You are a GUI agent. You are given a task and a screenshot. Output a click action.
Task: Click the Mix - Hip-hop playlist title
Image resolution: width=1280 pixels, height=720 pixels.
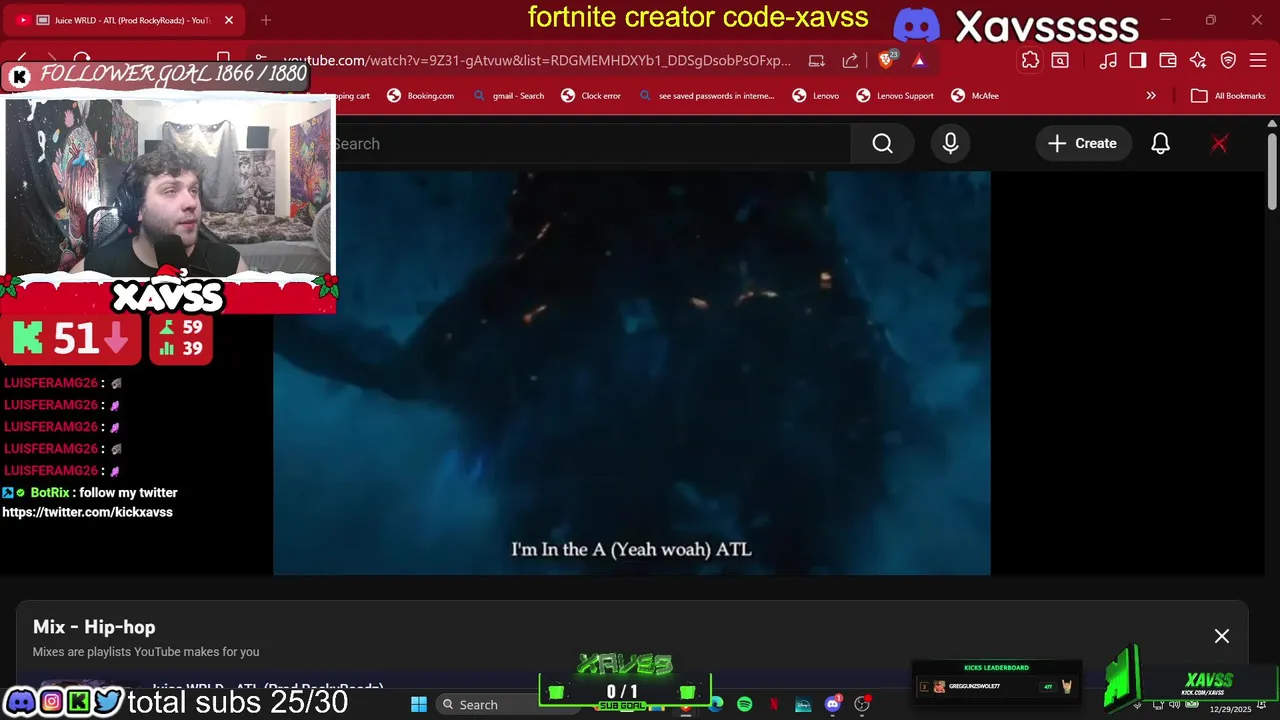pos(94,627)
